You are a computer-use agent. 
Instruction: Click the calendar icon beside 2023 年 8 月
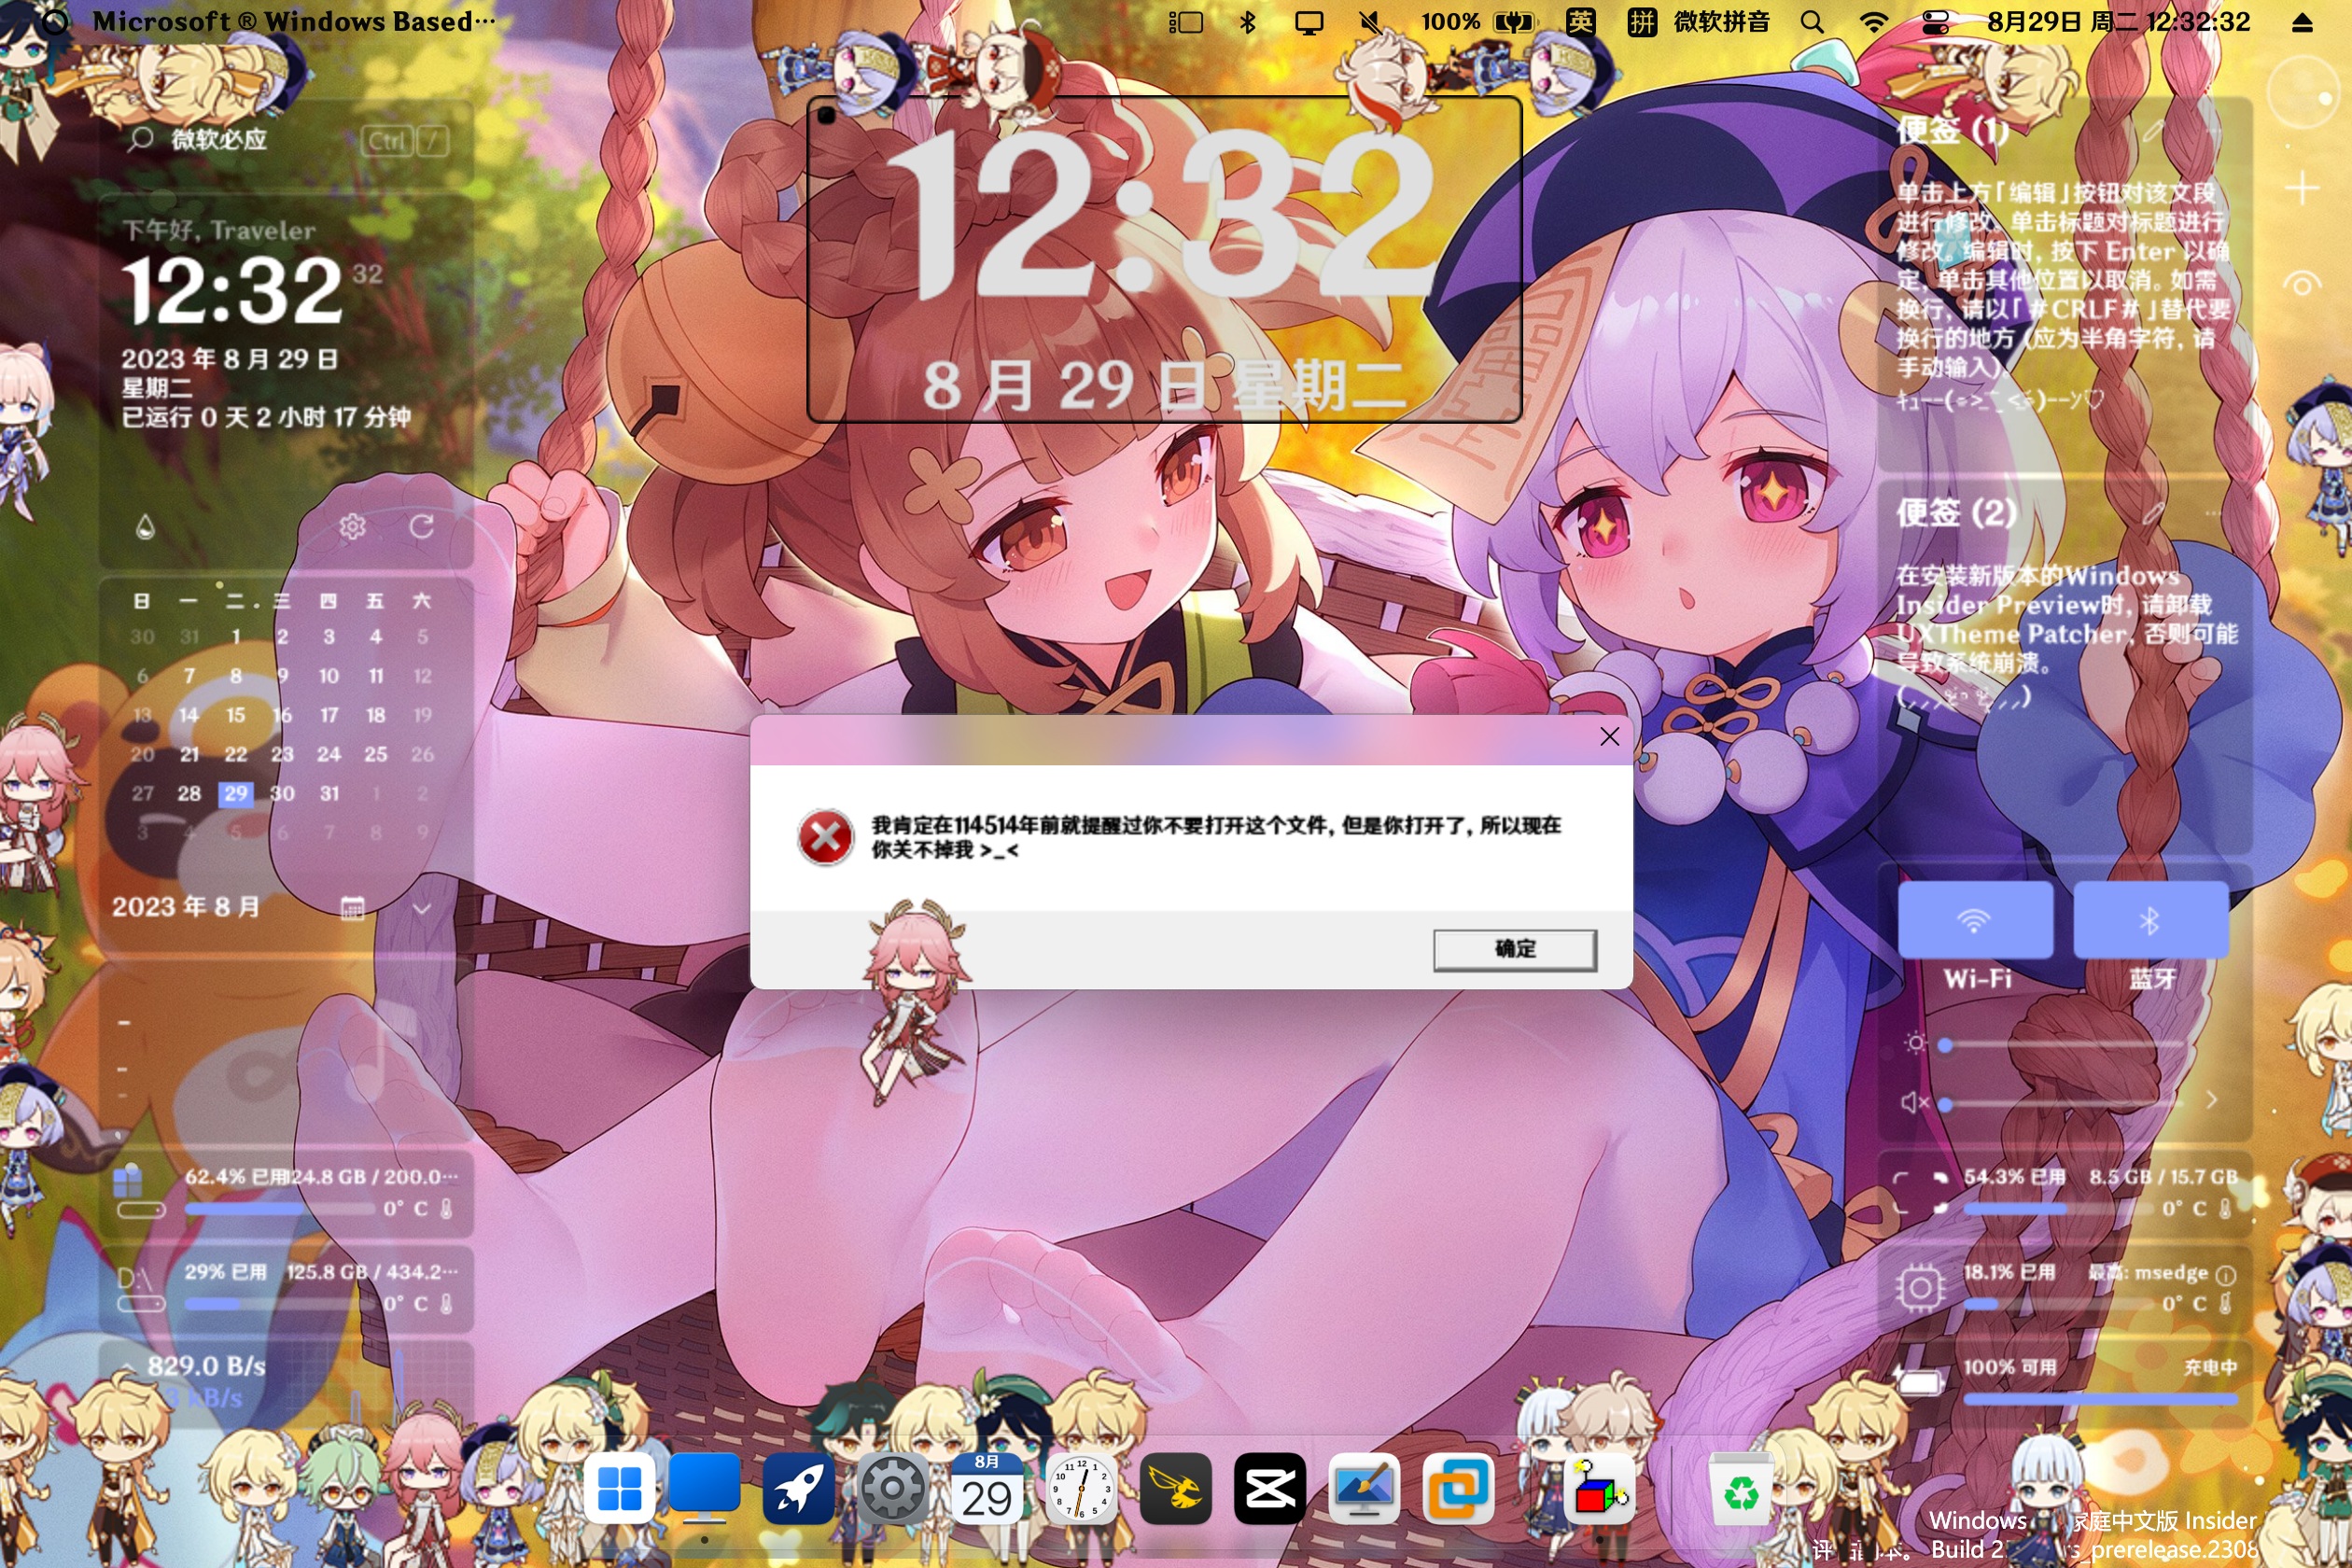352,908
